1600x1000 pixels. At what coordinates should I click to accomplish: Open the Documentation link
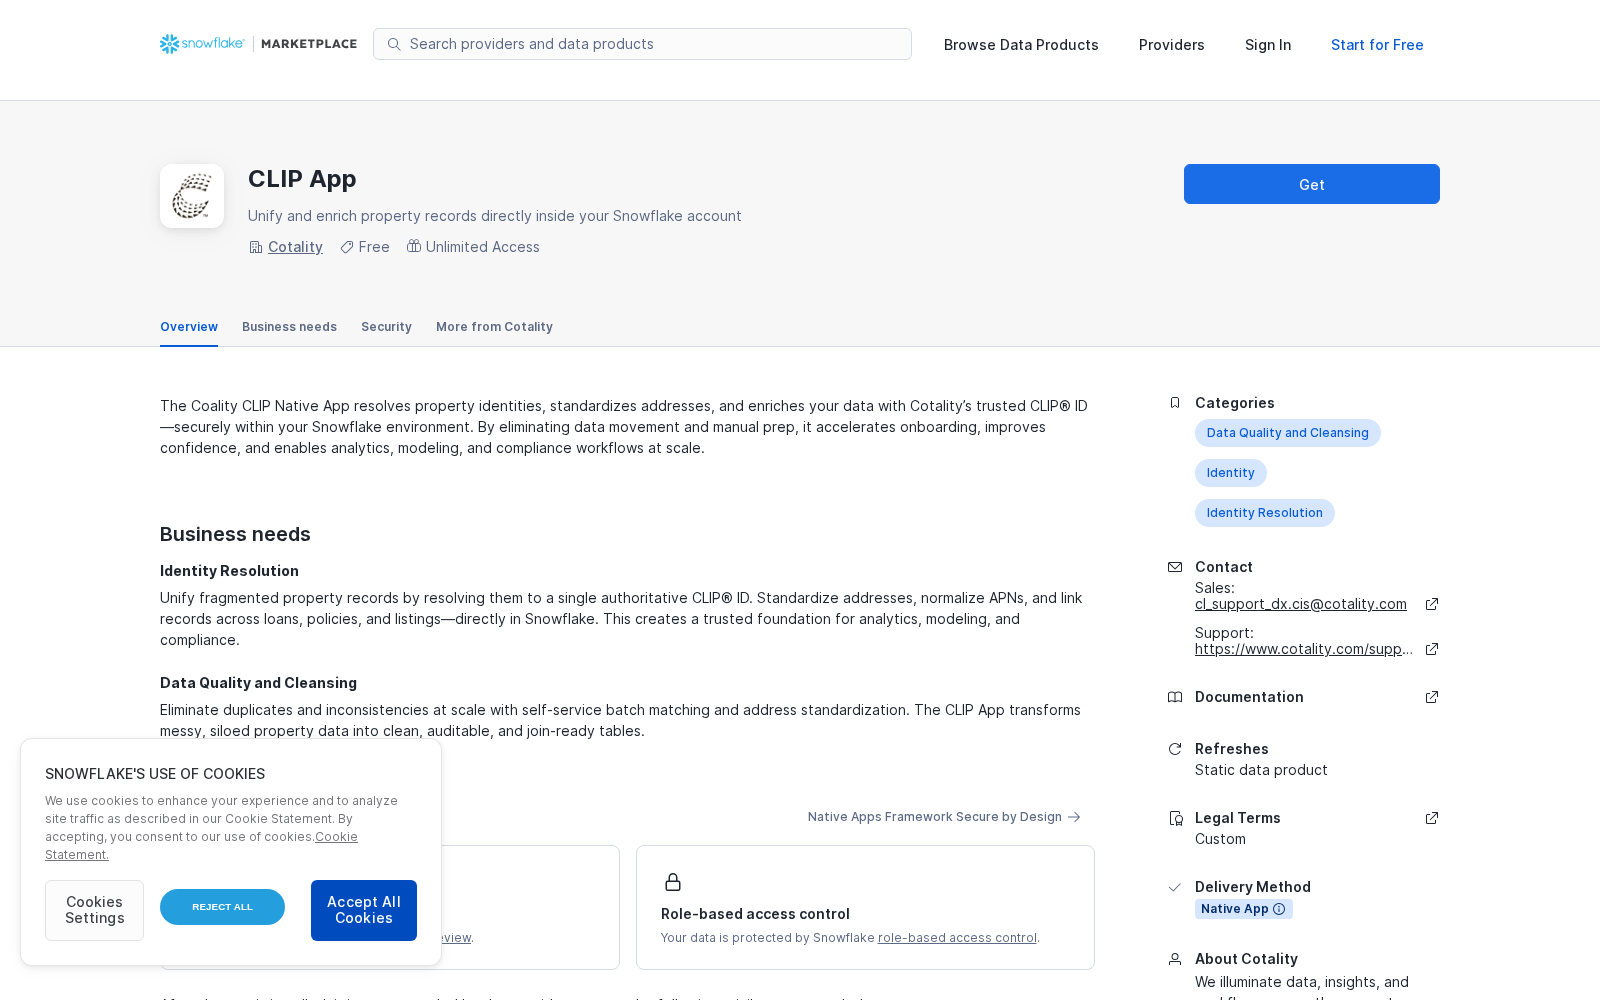point(1249,697)
